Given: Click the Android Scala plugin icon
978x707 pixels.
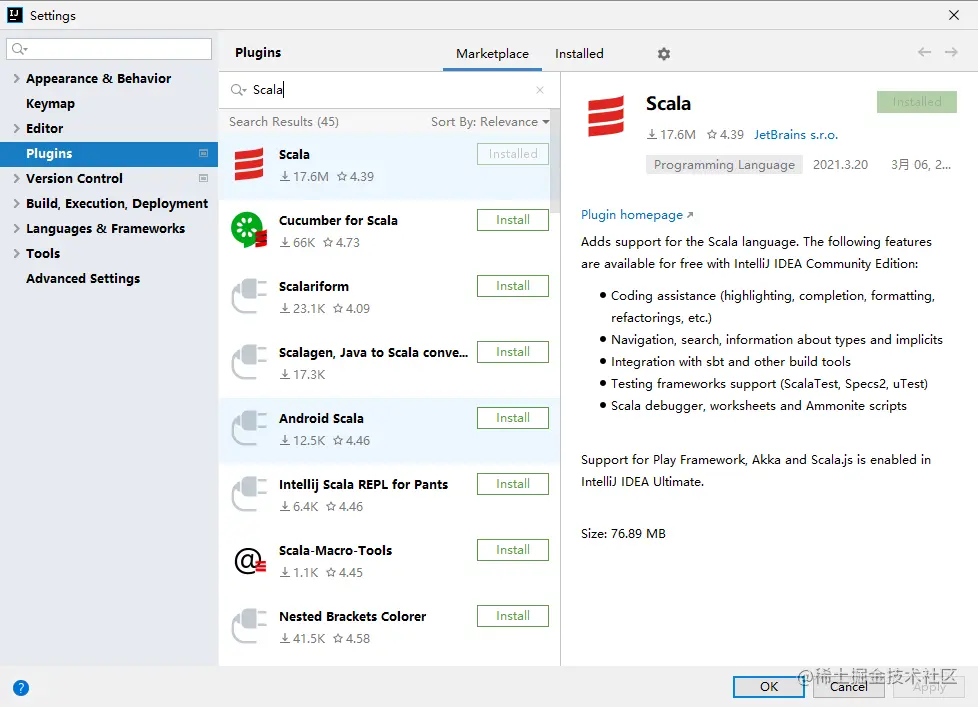Looking at the screenshot, I should [249, 428].
